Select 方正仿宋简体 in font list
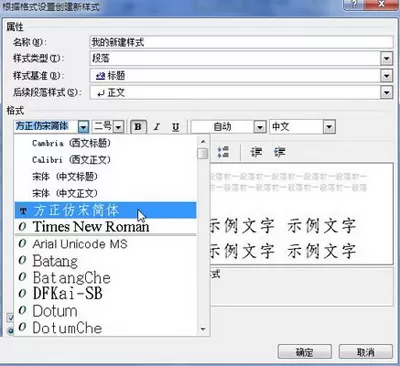Image resolution: width=400 pixels, height=366 pixels. point(105,210)
